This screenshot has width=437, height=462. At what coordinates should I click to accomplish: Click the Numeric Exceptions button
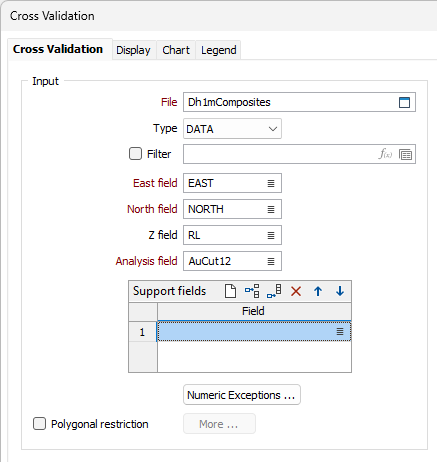pyautogui.click(x=242, y=395)
